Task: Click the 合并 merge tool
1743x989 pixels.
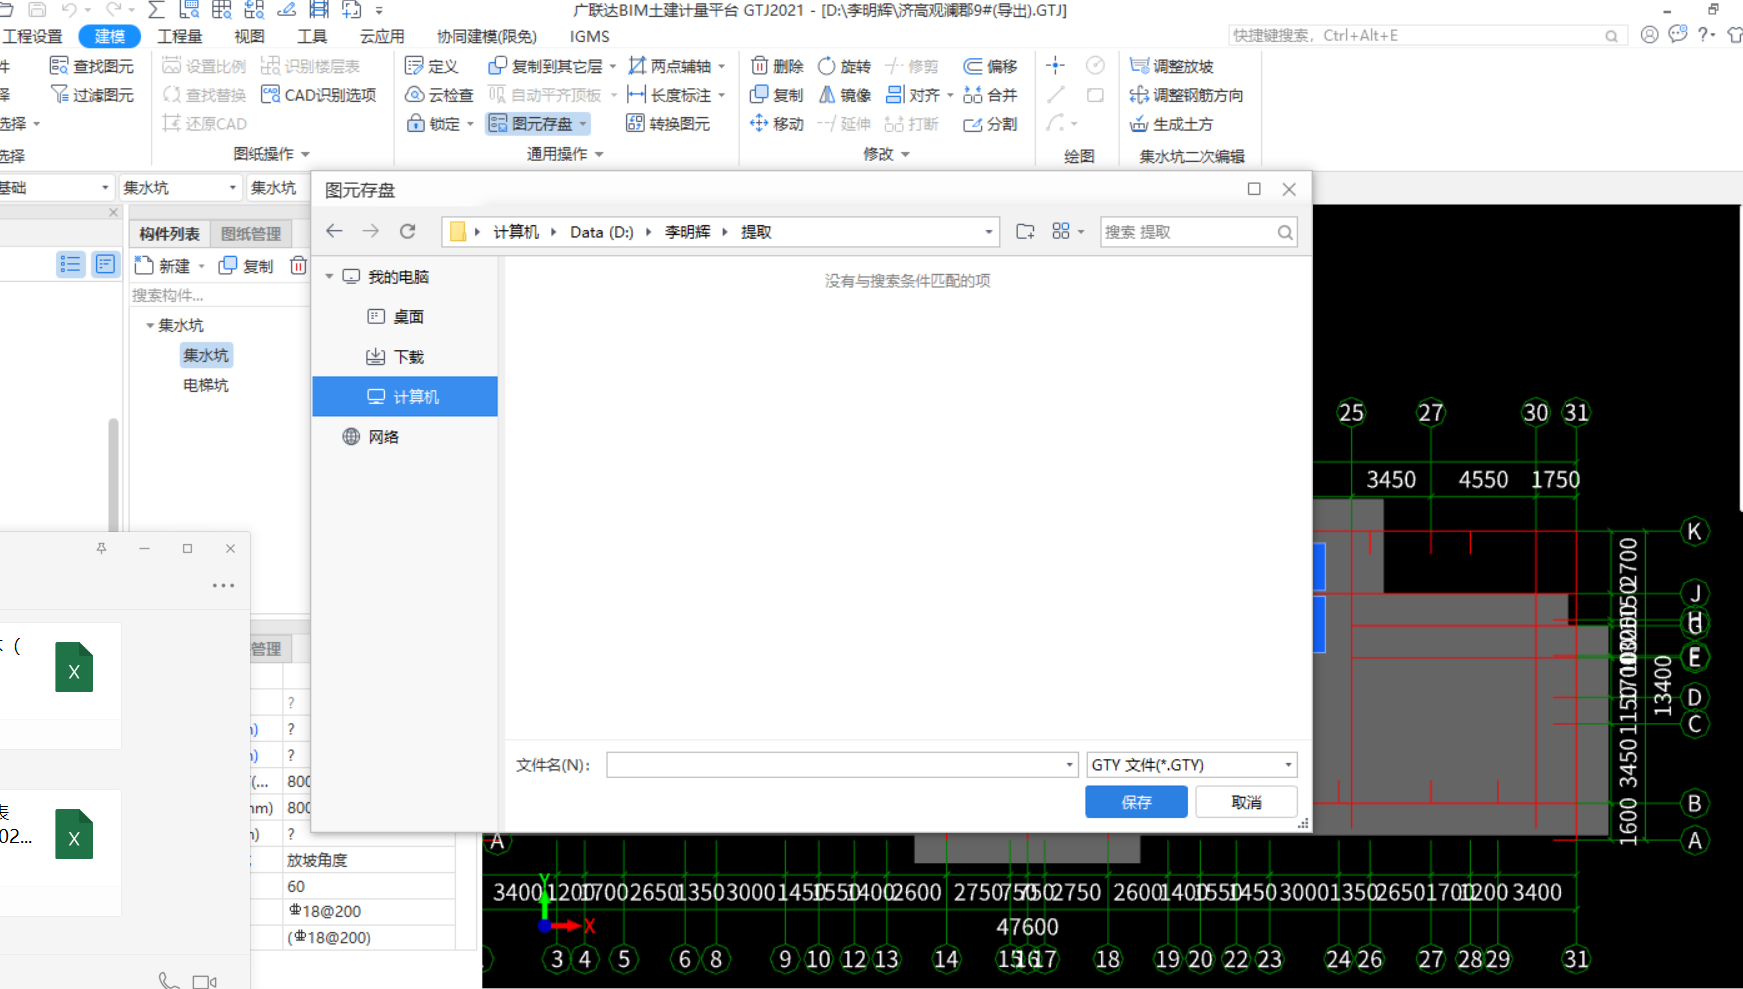Action: (990, 95)
